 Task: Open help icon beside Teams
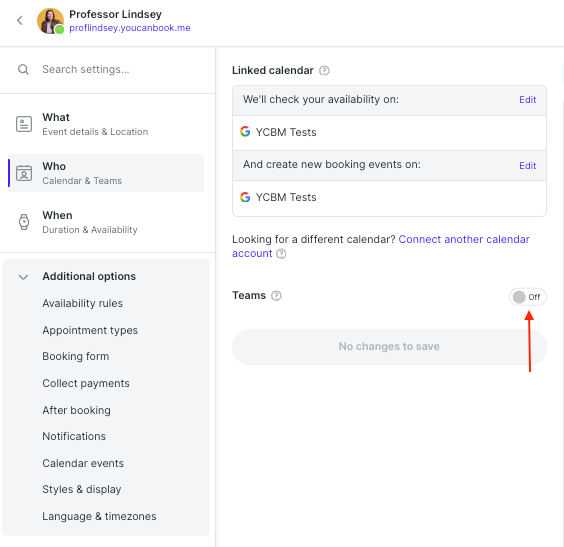click(x=276, y=296)
